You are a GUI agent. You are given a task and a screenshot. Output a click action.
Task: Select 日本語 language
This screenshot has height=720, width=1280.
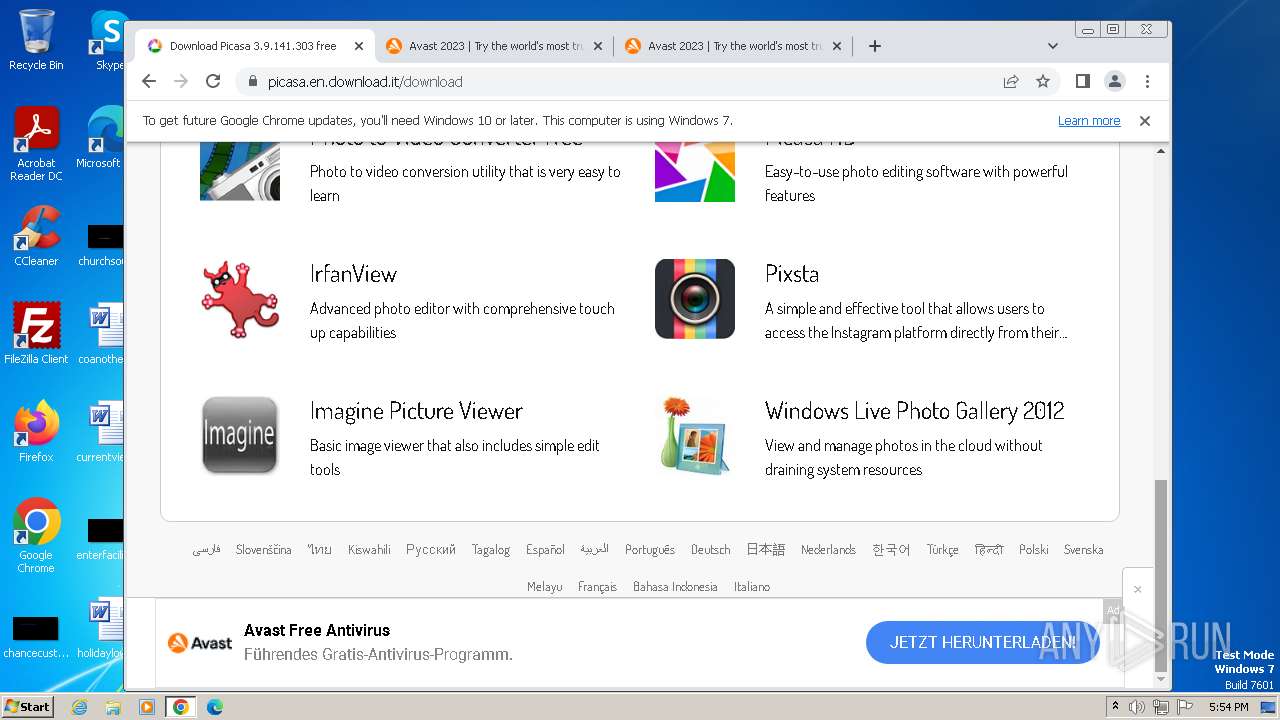tap(766, 550)
